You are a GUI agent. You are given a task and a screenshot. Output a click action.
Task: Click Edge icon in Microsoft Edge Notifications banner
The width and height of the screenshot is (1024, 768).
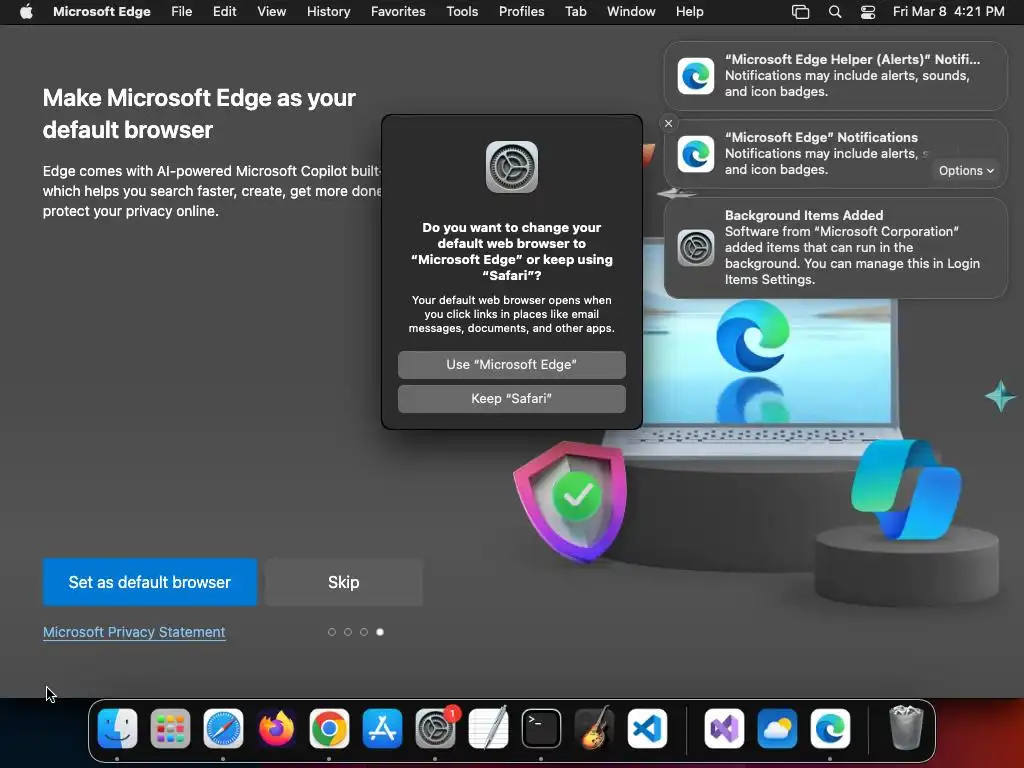point(696,154)
